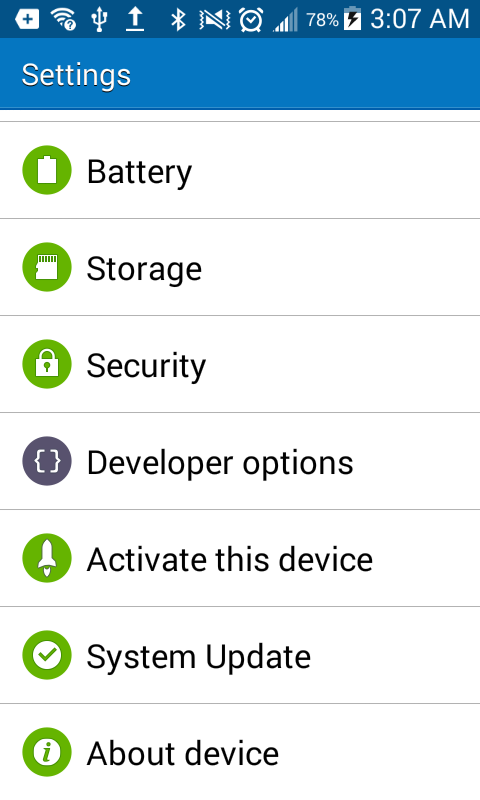The width and height of the screenshot is (480, 800).
Task: Tap the alarm clock status icon
Action: [251, 20]
